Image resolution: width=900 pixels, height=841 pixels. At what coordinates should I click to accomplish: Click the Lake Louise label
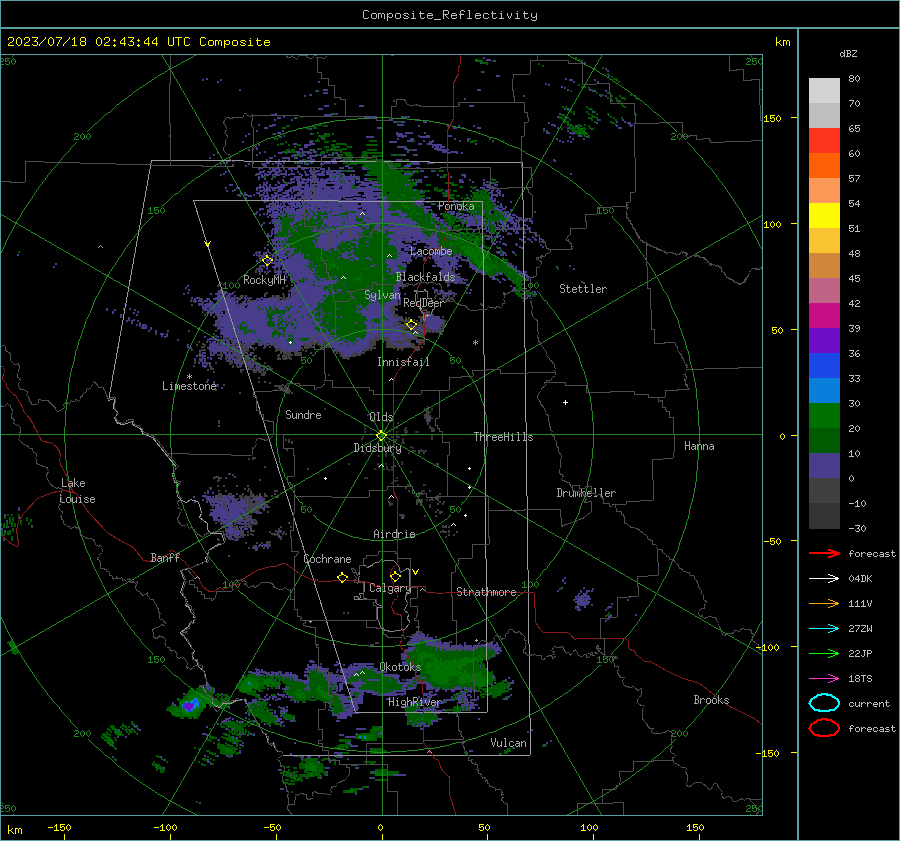point(78,491)
